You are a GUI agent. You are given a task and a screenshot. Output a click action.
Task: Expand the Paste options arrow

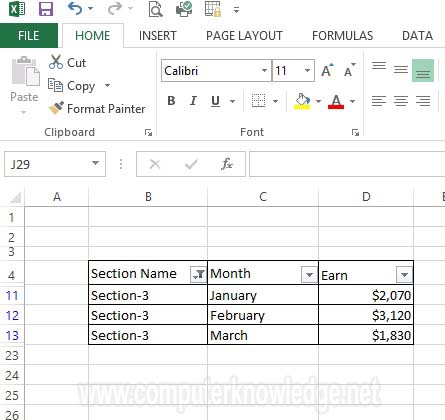[24, 112]
